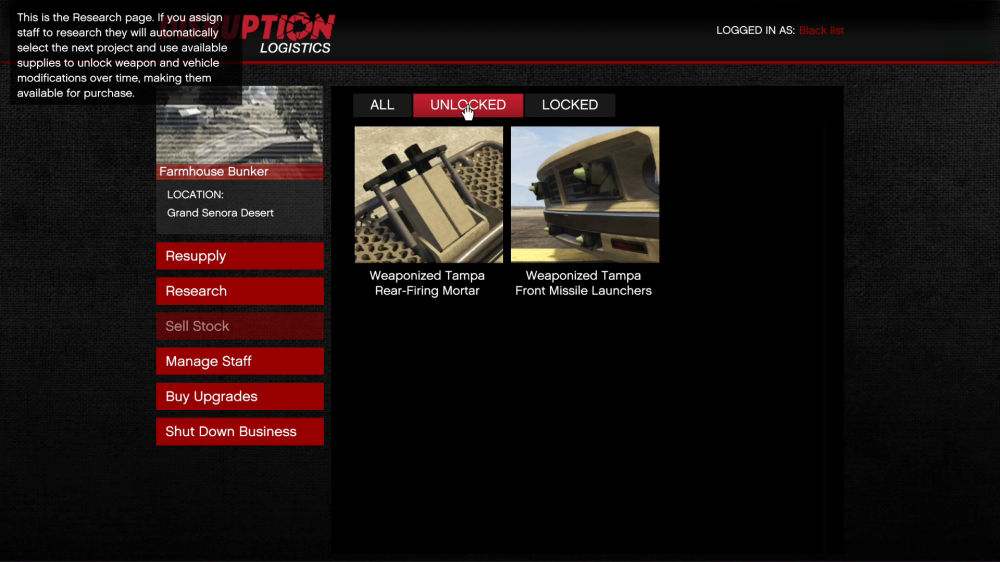Viewport: 1000px width, 562px height.
Task: Switch to the ALL research tab
Action: point(382,105)
